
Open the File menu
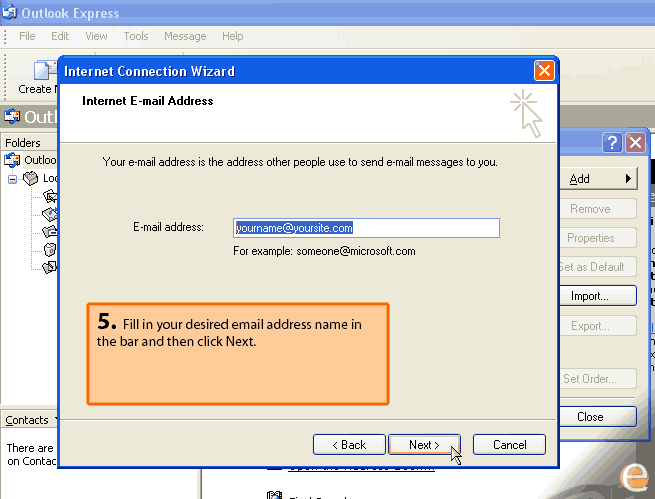click(27, 36)
